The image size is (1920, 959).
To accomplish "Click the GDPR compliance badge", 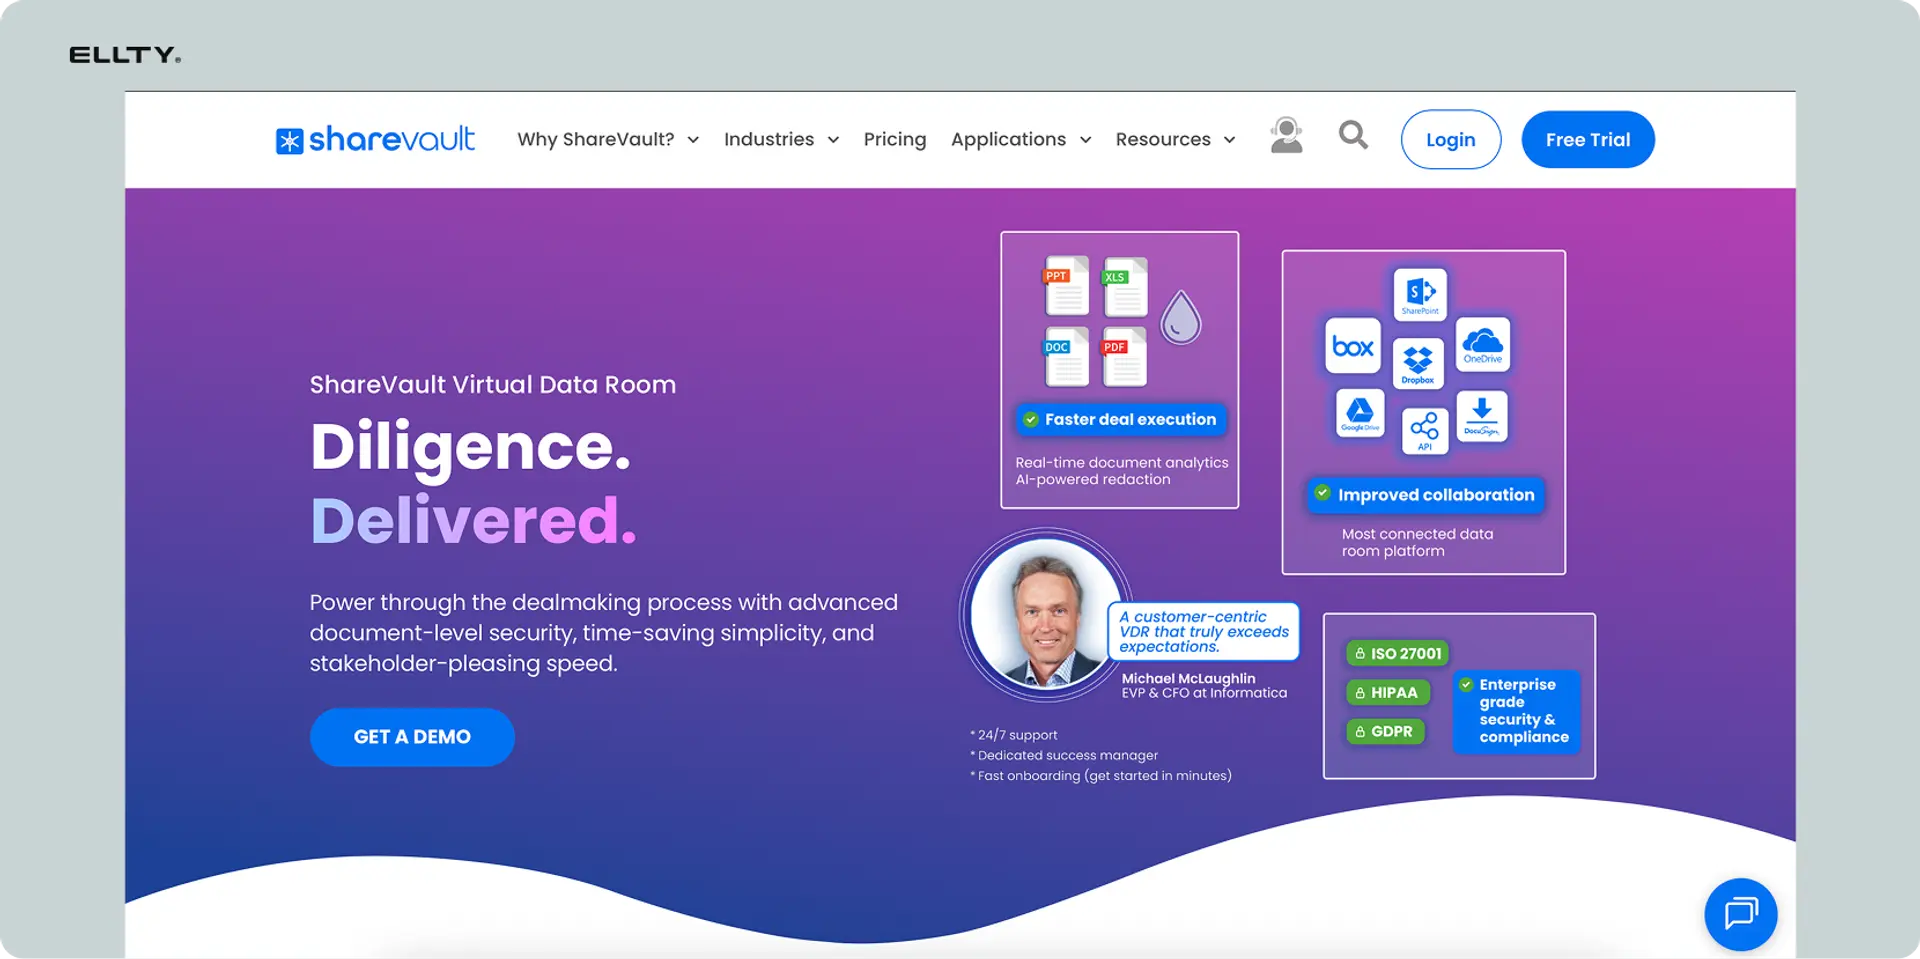I will (x=1385, y=731).
